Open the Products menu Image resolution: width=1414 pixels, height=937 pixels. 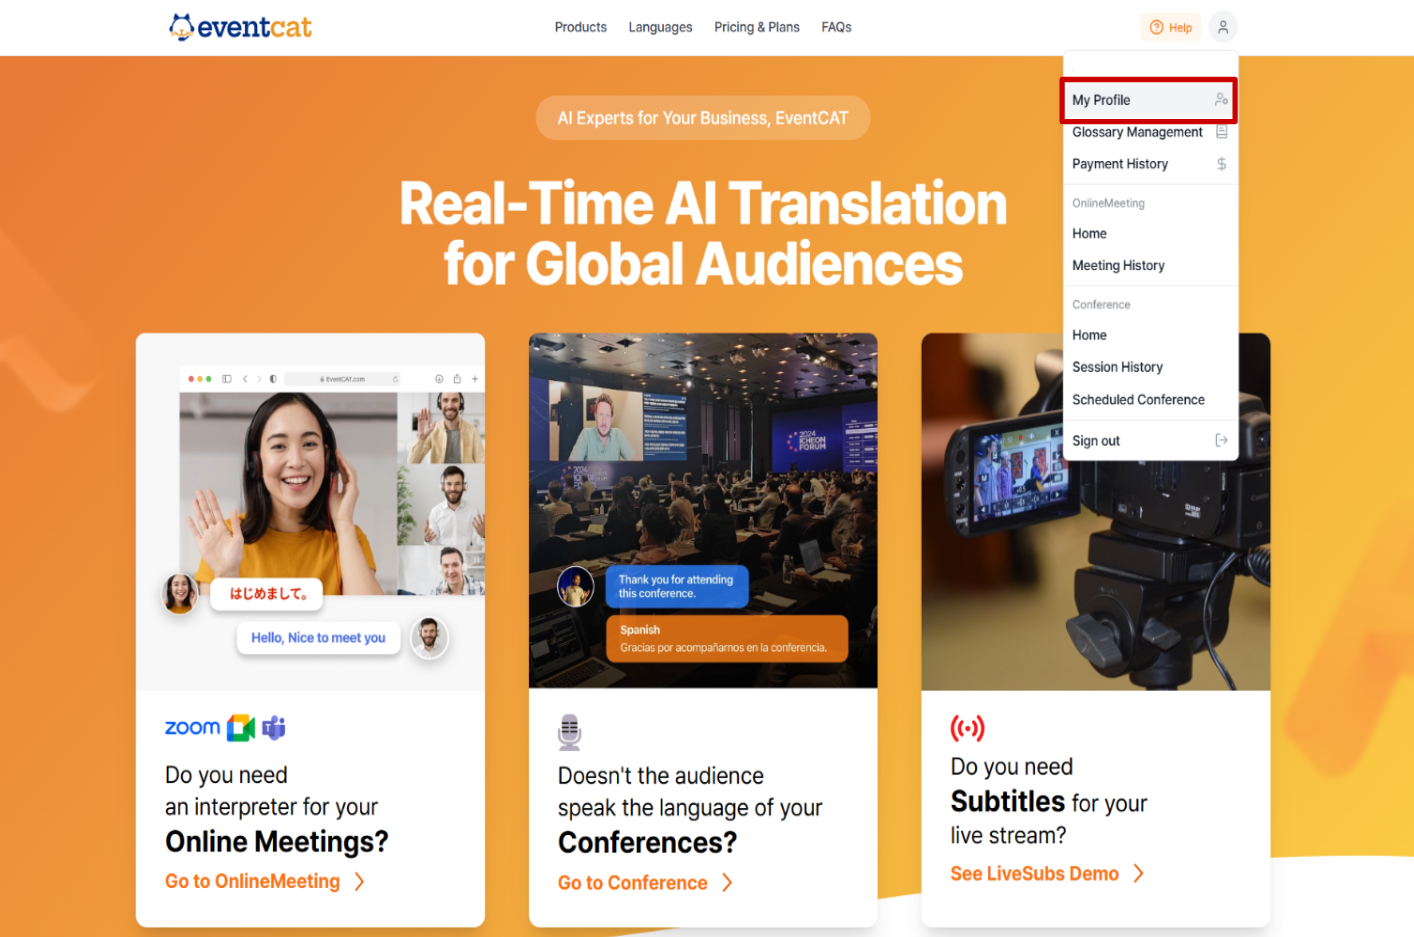(580, 27)
